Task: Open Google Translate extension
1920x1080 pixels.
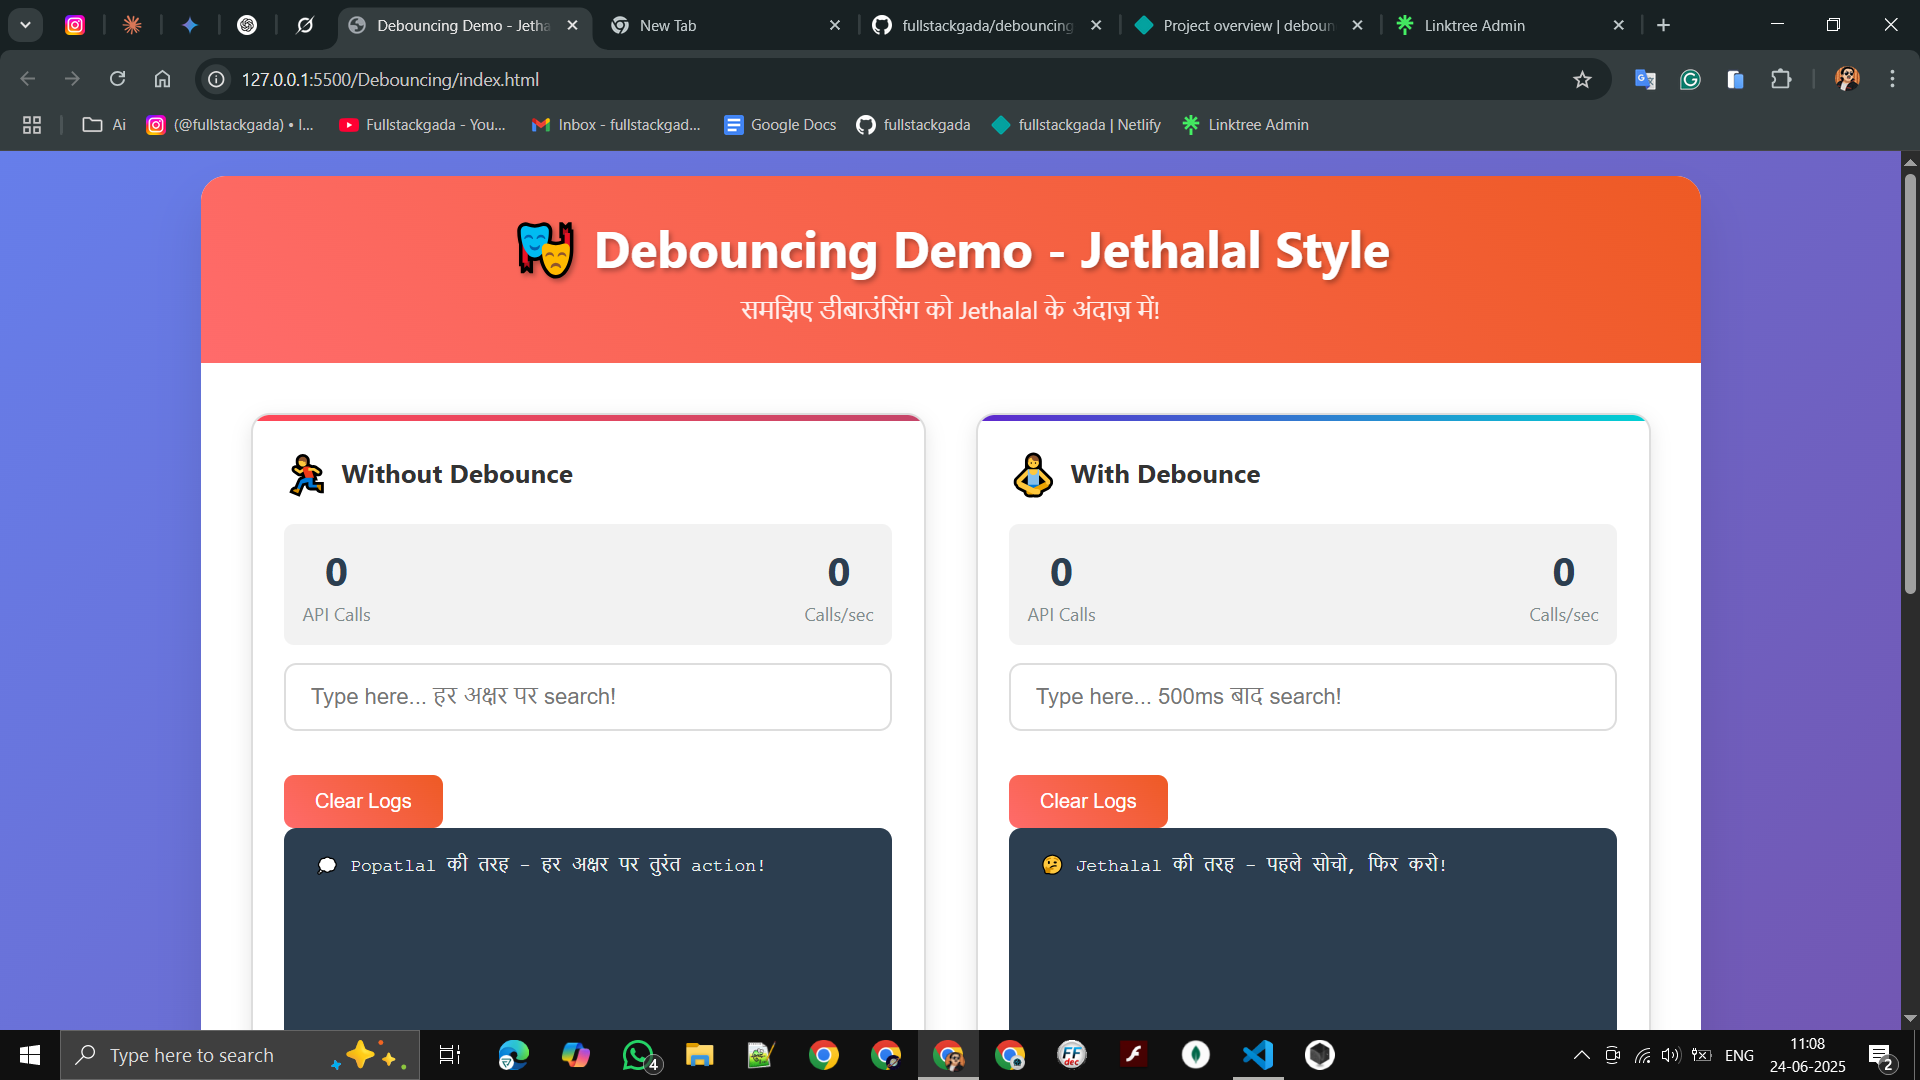Action: coord(1645,79)
